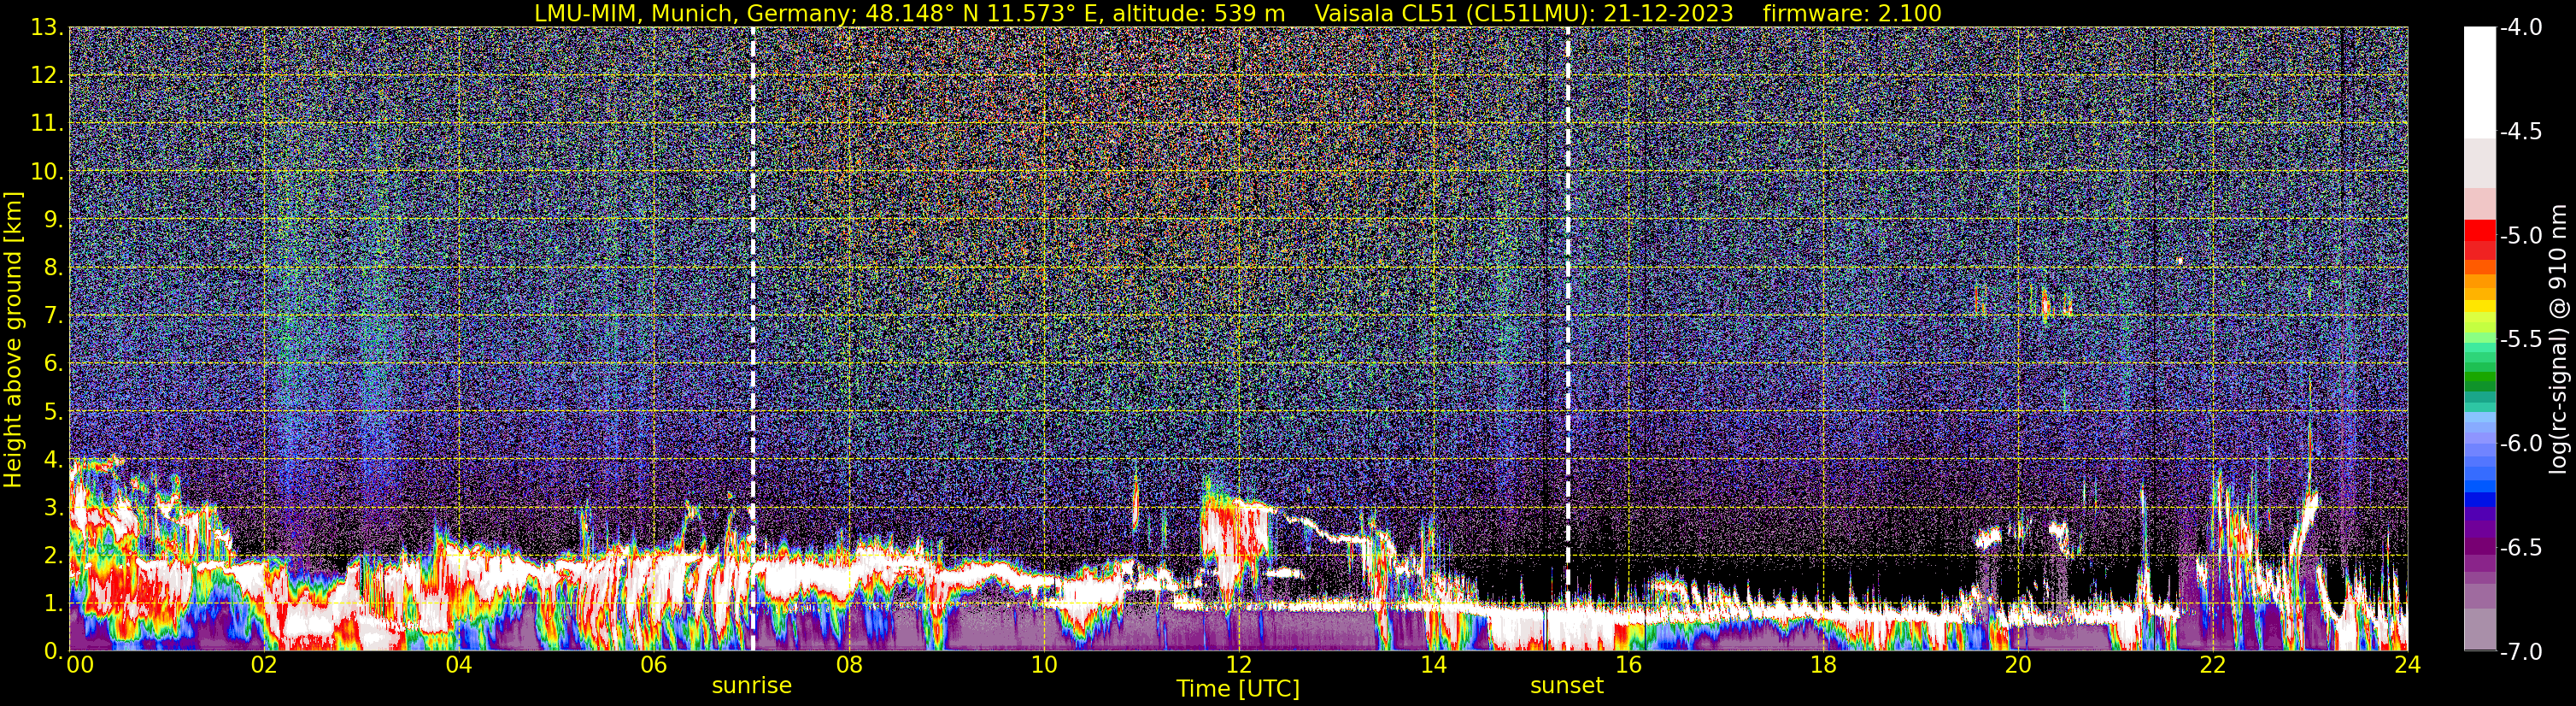Click the 'sunset' label below the axis
Viewport: 2576px width, 706px height.
[x=1567, y=686]
